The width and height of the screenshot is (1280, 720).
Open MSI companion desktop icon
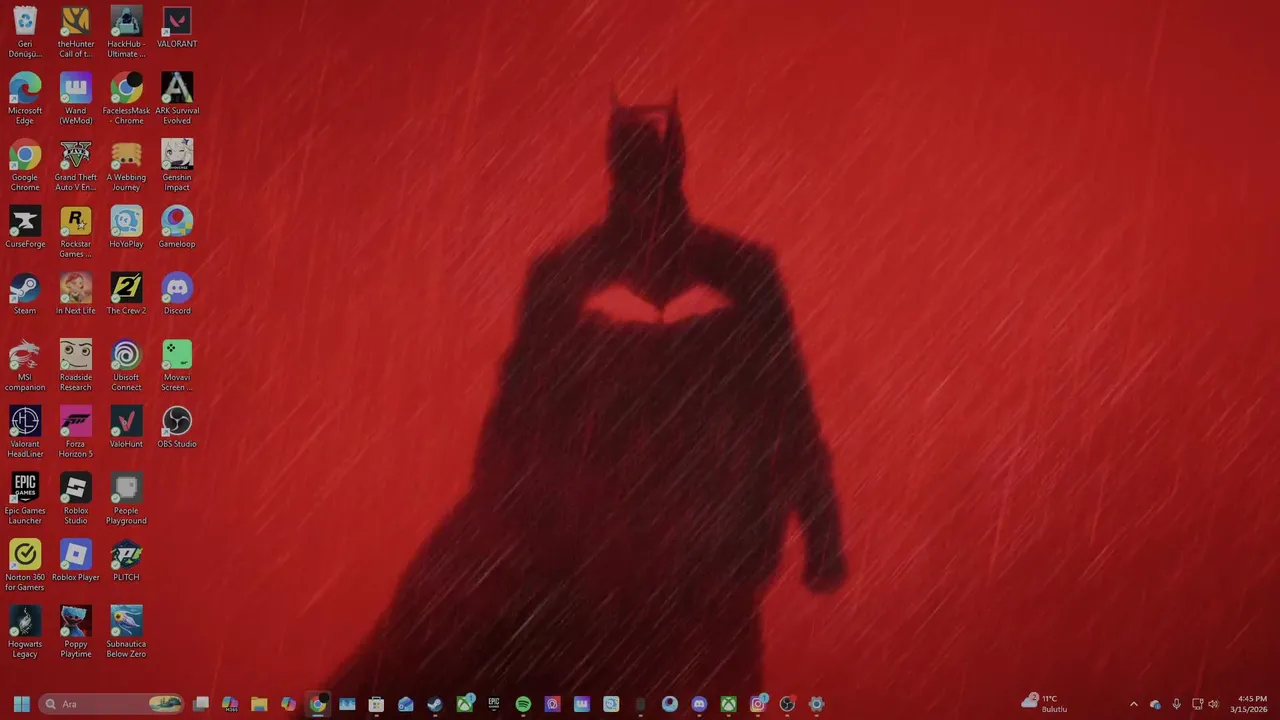tap(25, 366)
